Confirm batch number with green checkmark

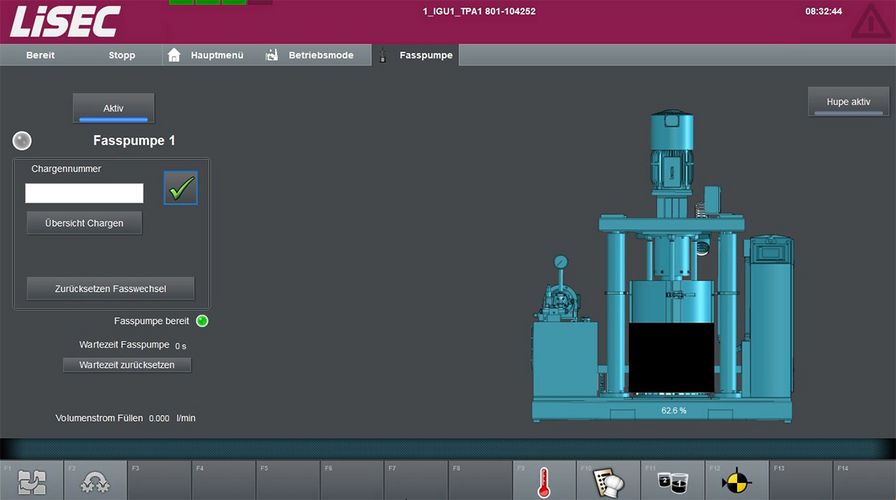point(181,188)
